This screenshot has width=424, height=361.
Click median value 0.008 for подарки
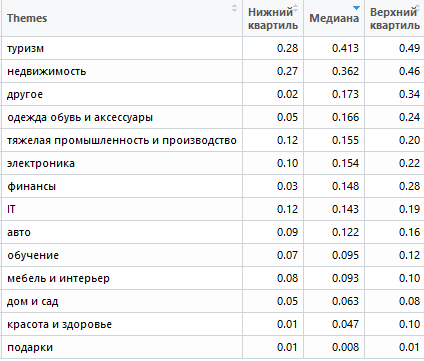click(x=345, y=347)
